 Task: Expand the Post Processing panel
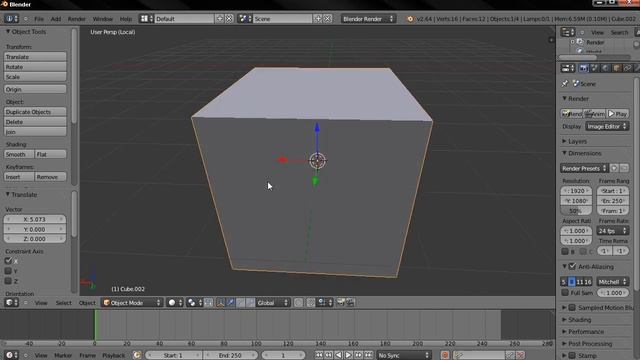587,344
